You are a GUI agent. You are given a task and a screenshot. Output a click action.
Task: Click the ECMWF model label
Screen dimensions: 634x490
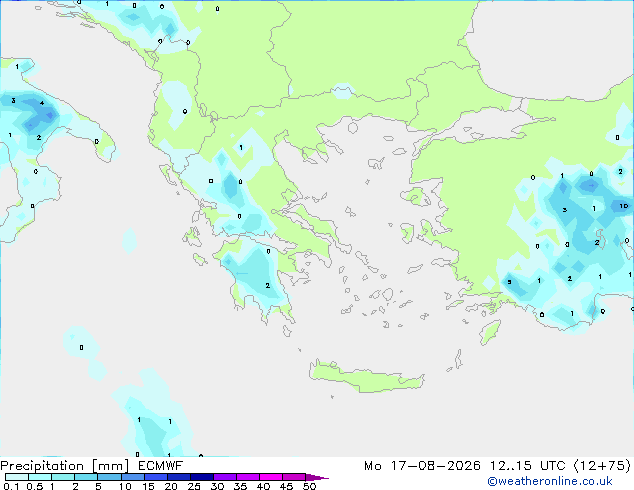tap(161, 466)
